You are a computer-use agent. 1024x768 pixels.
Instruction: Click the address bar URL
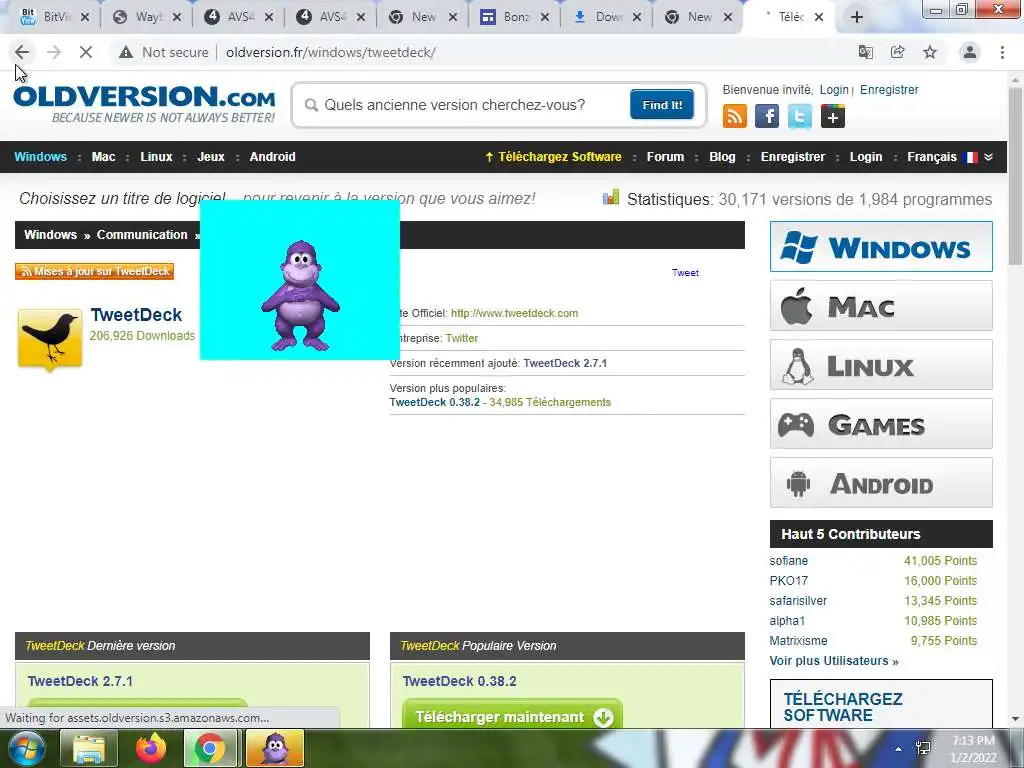(x=330, y=52)
